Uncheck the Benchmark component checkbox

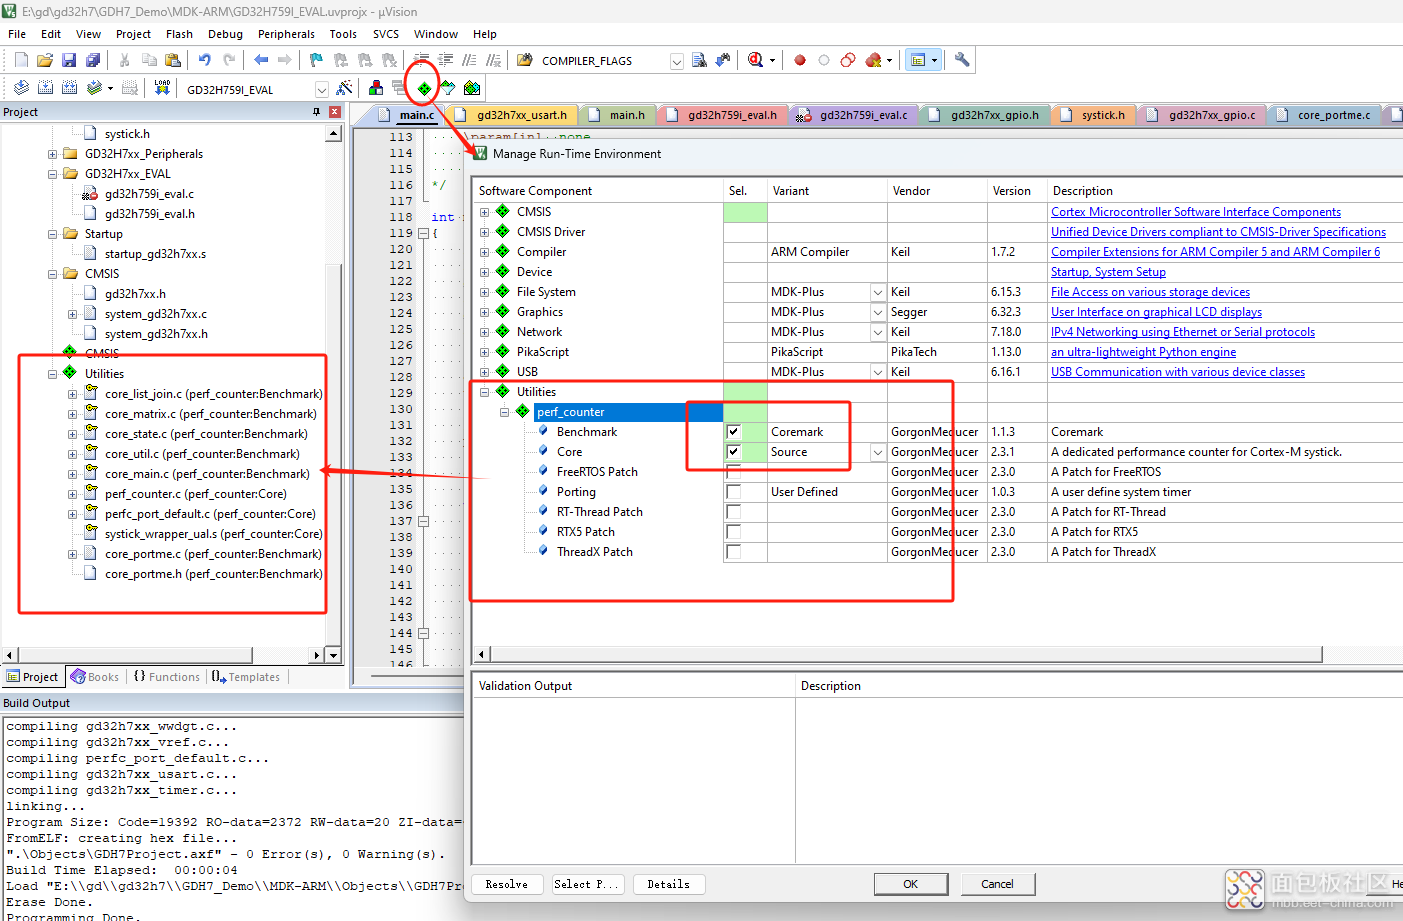tap(734, 432)
